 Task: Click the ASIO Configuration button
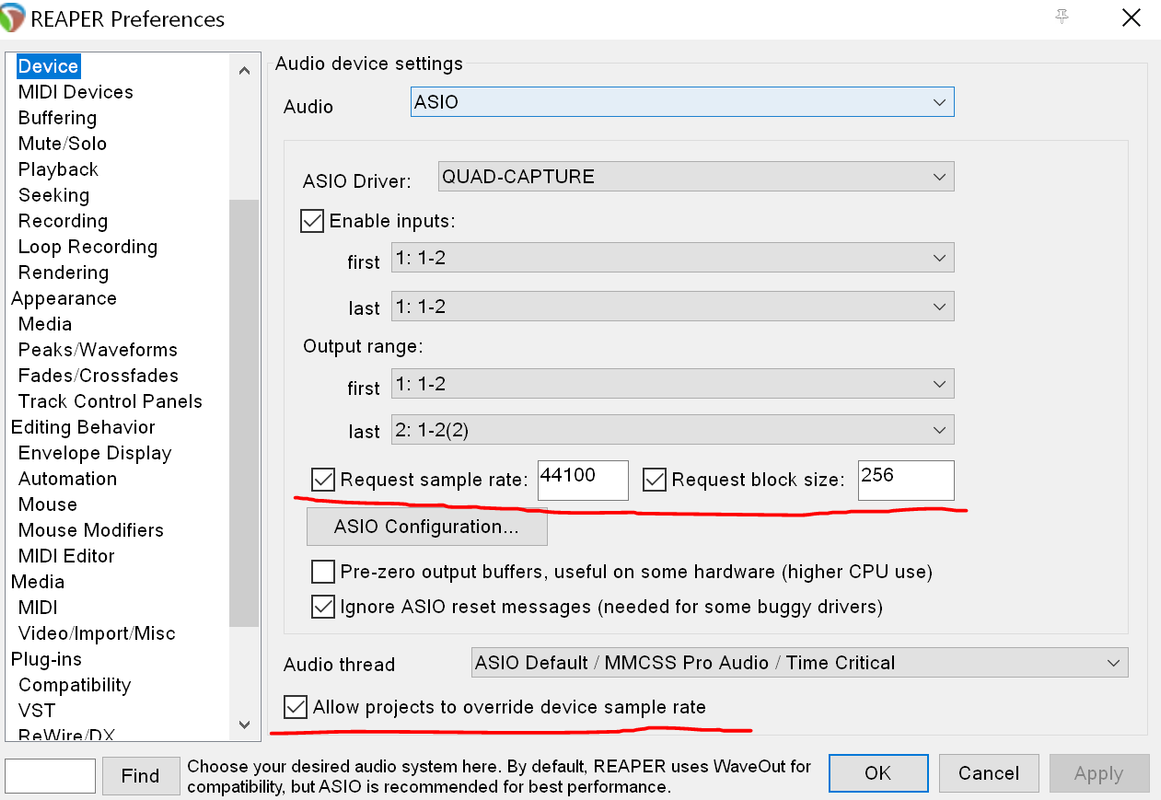[426, 527]
